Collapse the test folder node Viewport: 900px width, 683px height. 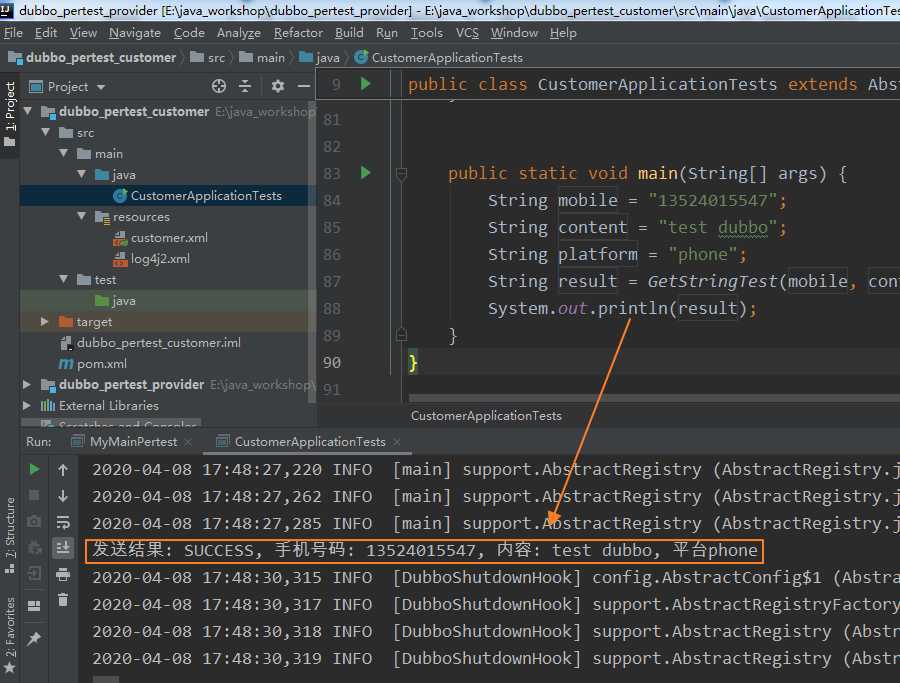[x=64, y=279]
